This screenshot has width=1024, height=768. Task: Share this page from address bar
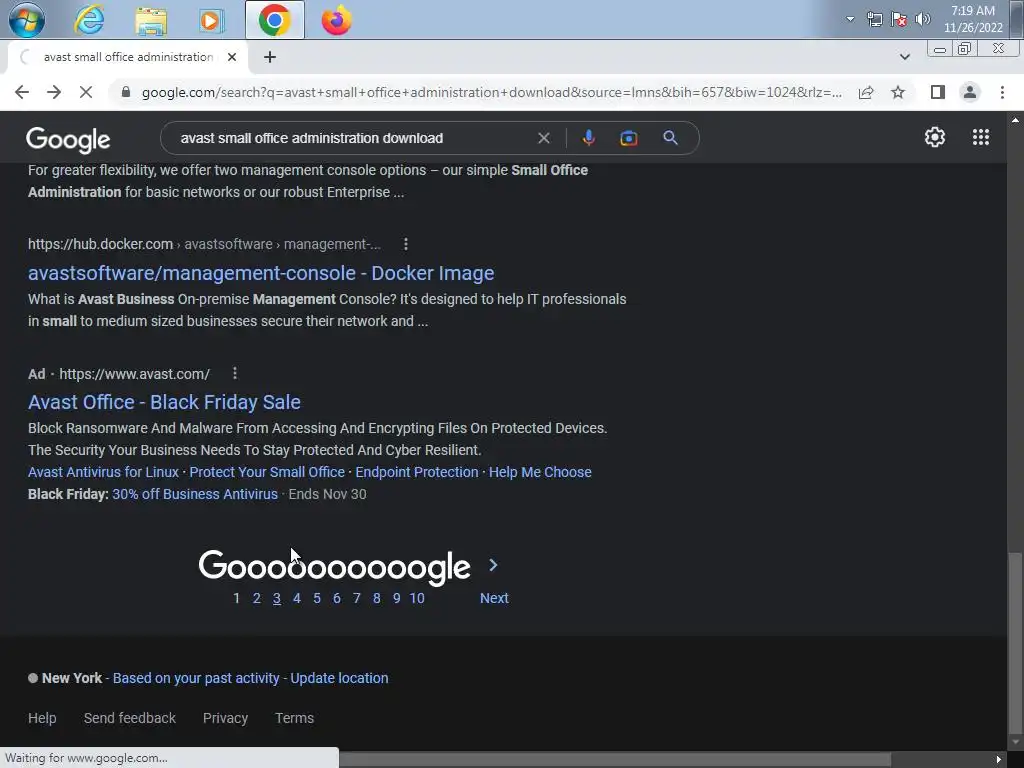click(x=866, y=92)
